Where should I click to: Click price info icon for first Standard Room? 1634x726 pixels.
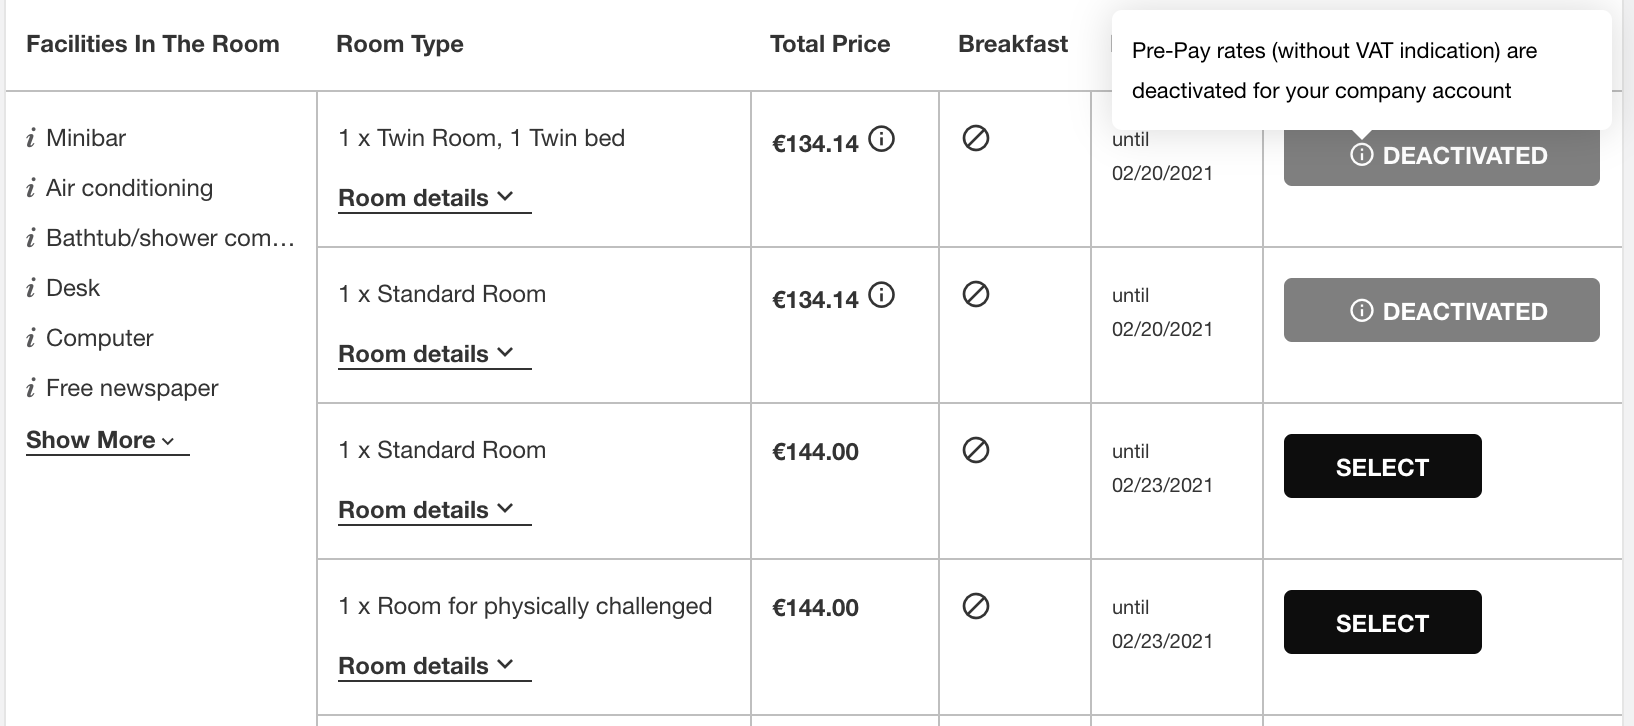(x=881, y=295)
